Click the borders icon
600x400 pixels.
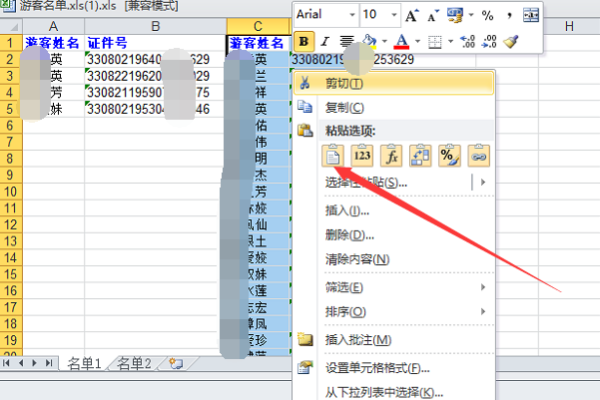[x=435, y=42]
